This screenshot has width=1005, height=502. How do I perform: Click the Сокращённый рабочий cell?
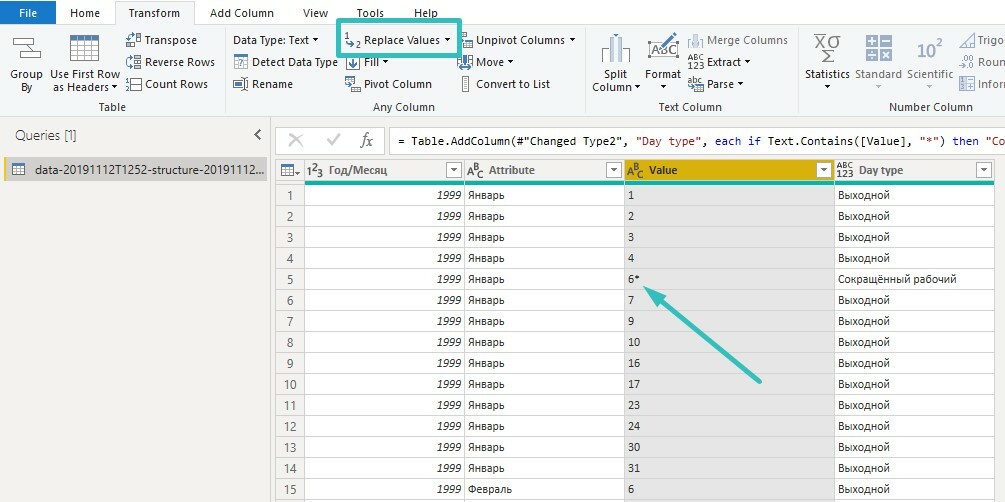tap(915, 279)
